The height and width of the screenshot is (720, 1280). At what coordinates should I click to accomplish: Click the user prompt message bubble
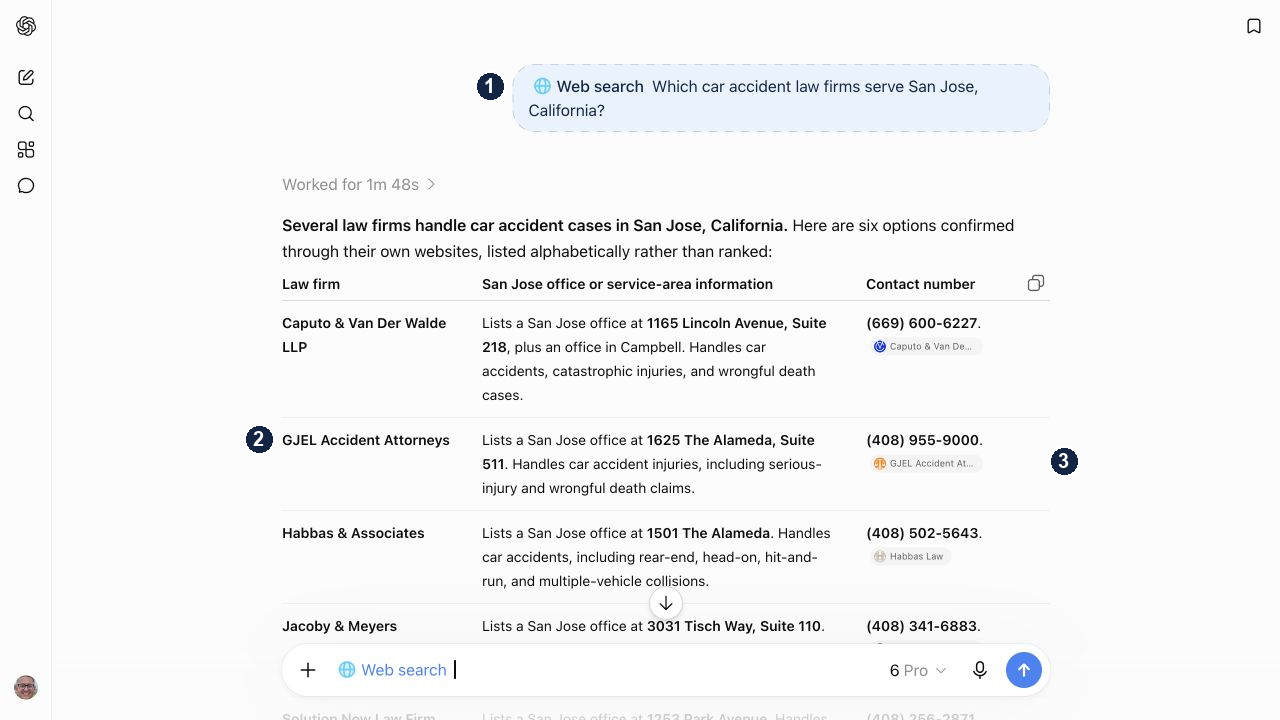[781, 98]
